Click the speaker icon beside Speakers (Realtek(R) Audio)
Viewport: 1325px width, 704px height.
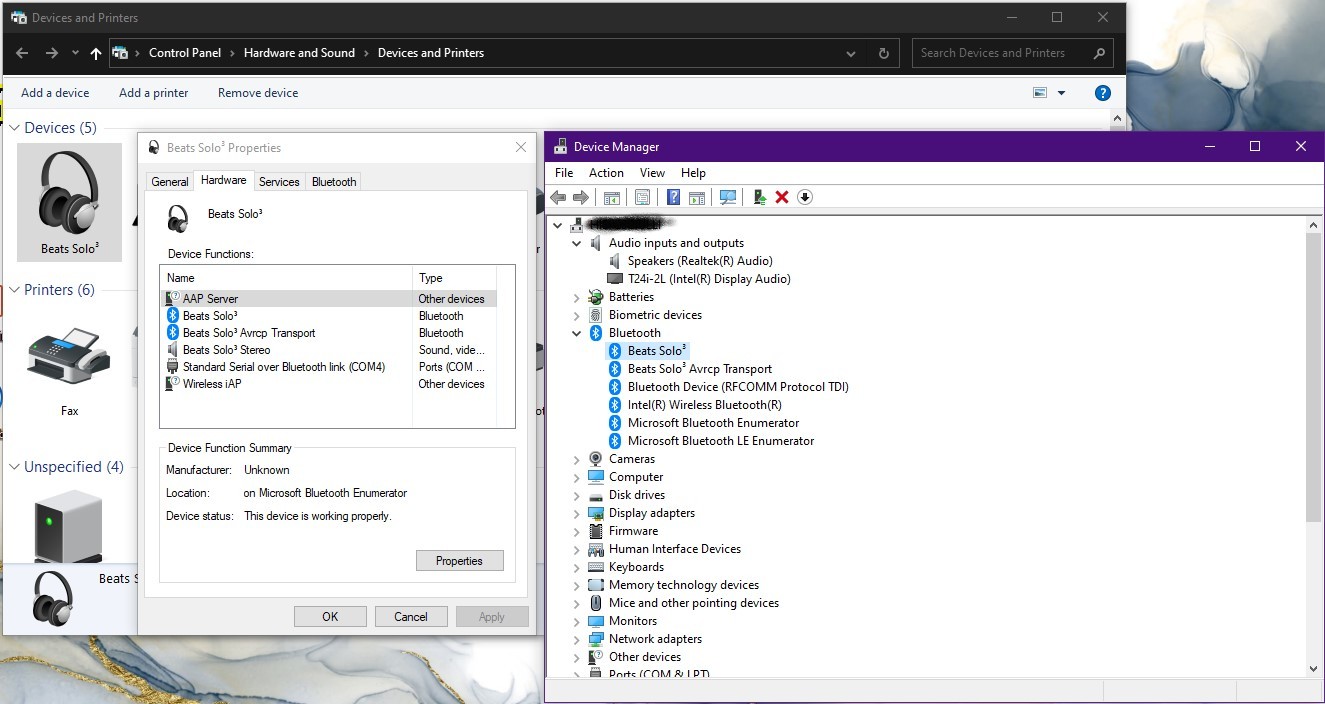pos(615,261)
